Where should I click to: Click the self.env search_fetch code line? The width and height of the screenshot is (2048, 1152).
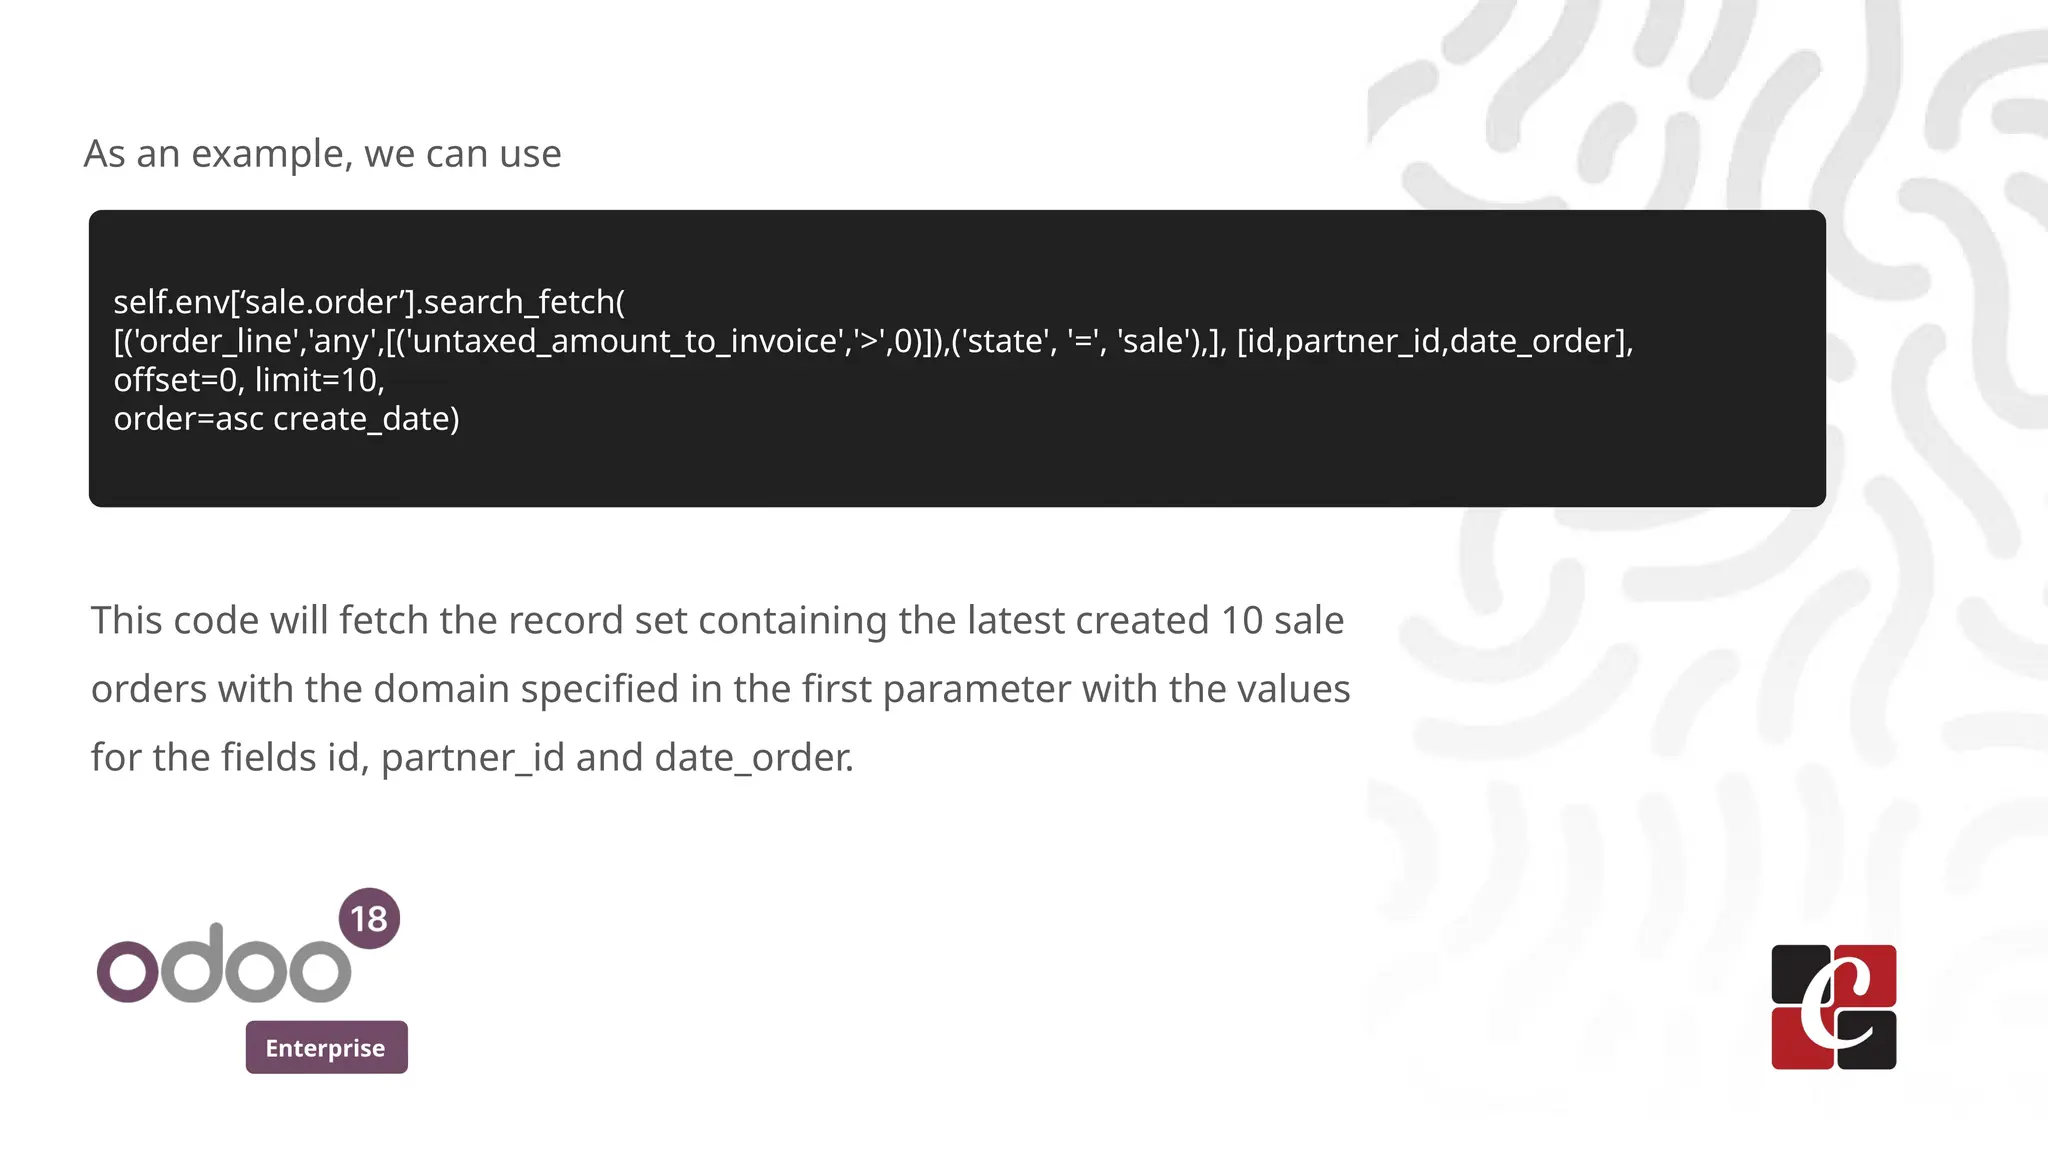coord(368,302)
